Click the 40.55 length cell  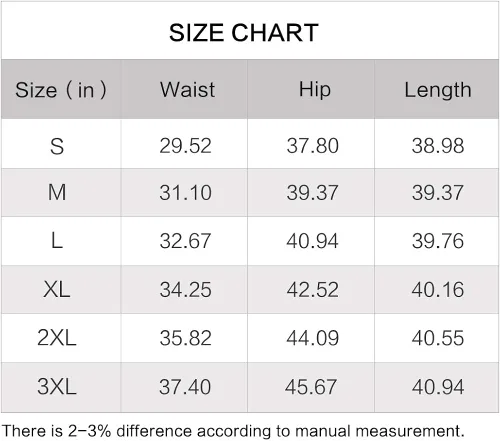438,338
